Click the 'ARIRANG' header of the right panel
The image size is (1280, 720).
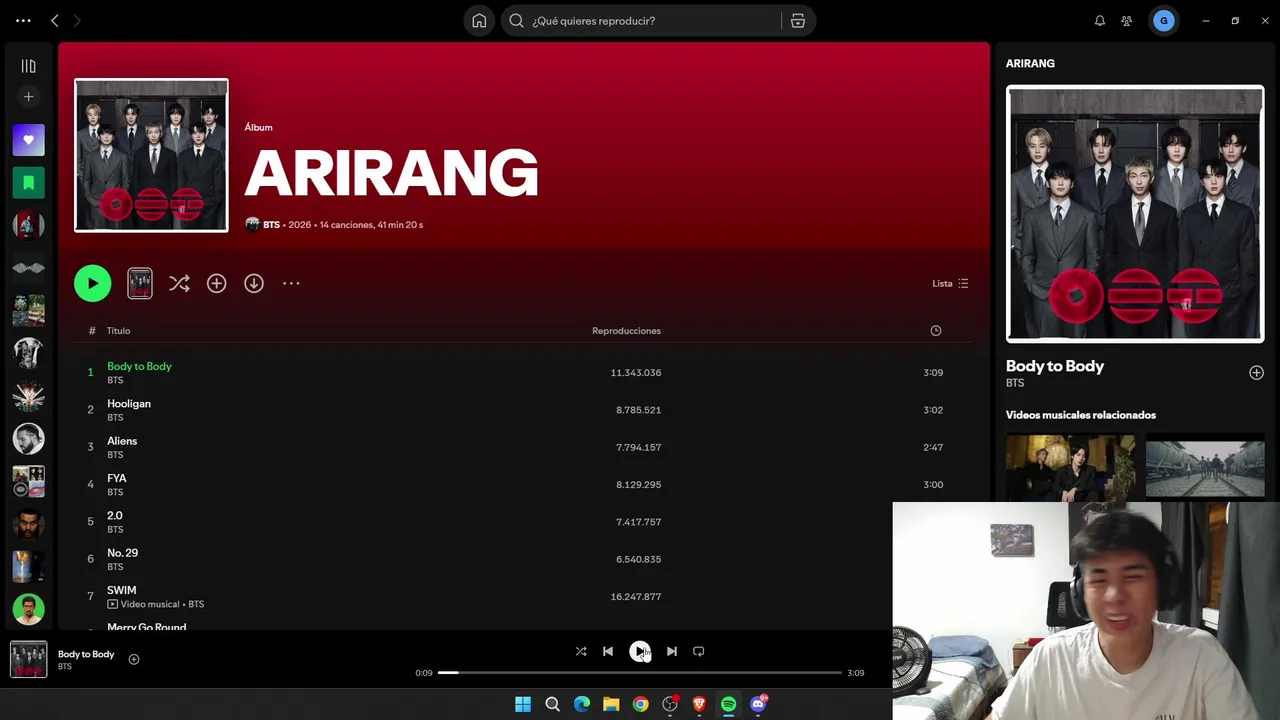1030,63
